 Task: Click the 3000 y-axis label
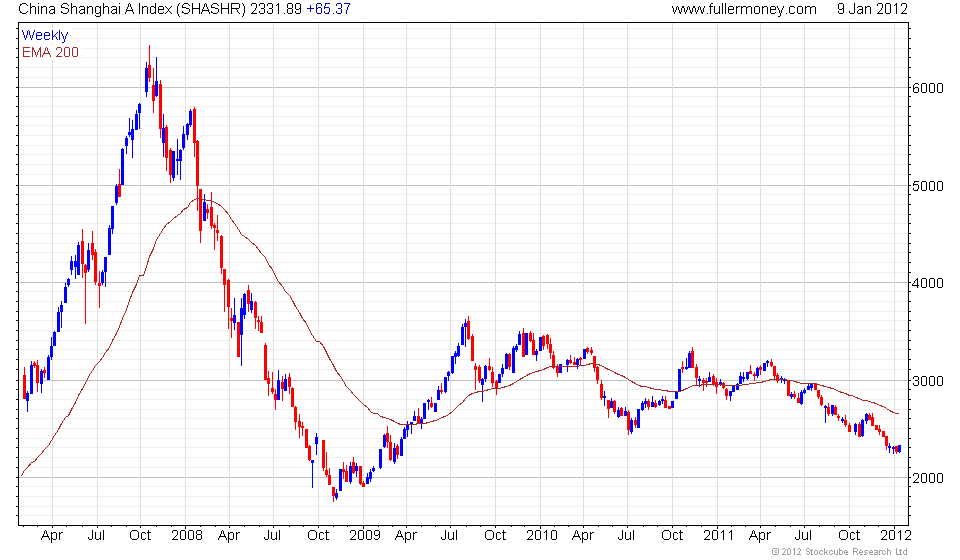[928, 381]
